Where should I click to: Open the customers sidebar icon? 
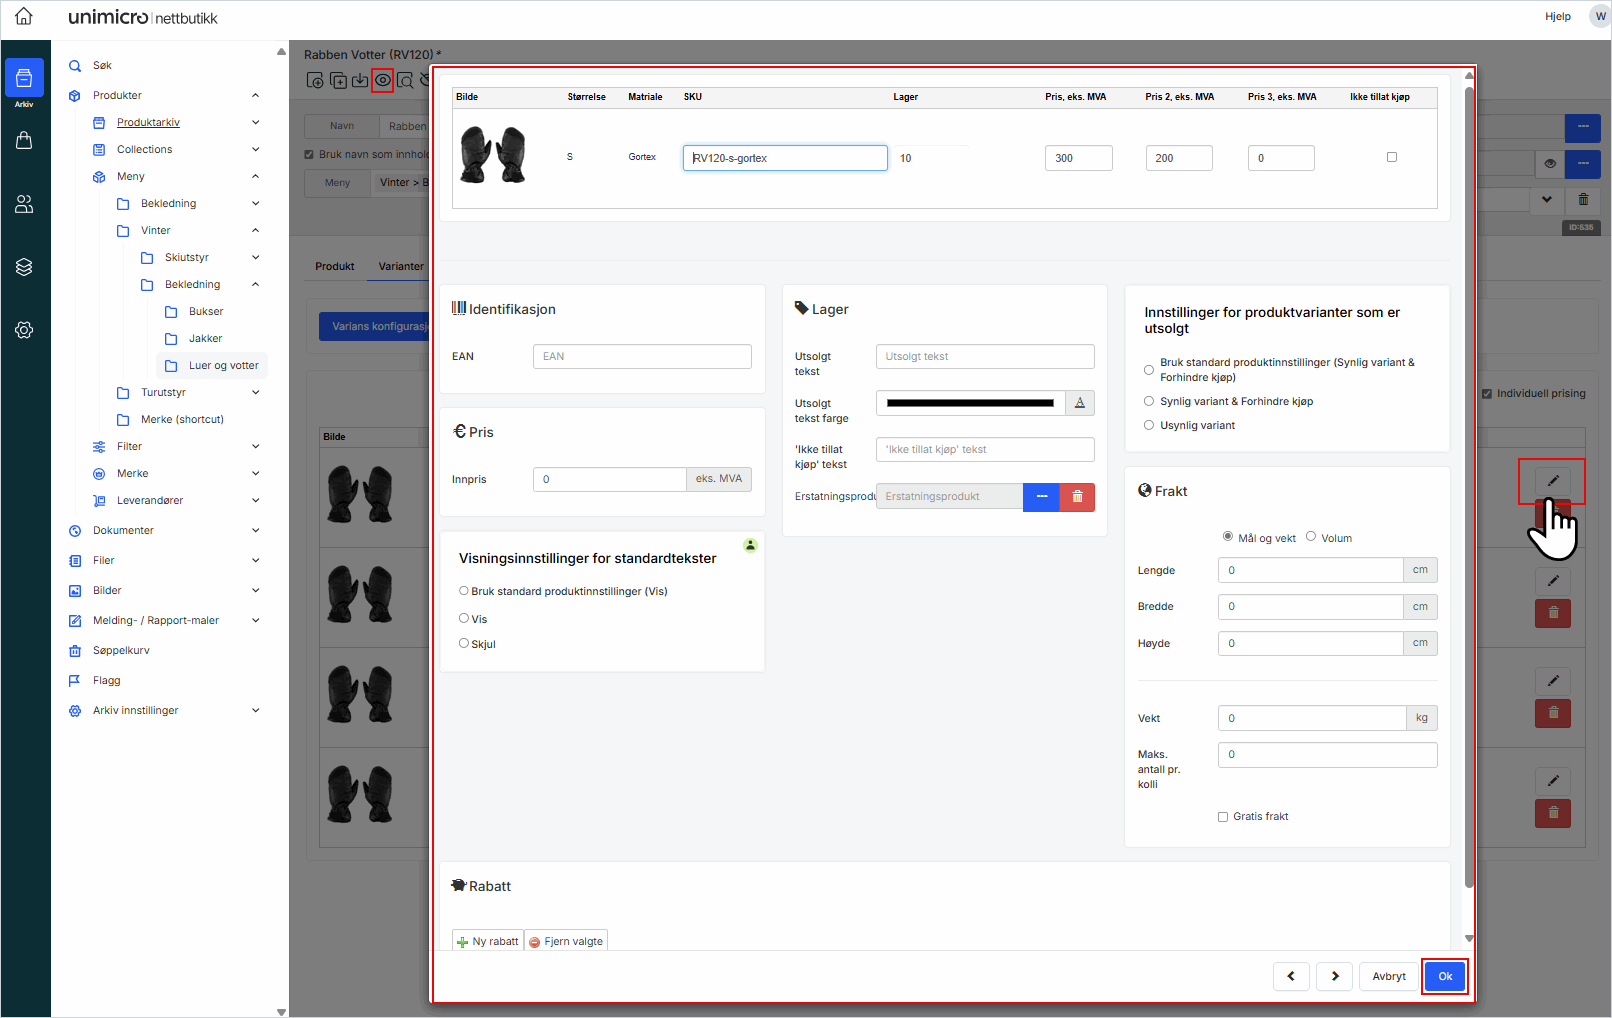[24, 204]
